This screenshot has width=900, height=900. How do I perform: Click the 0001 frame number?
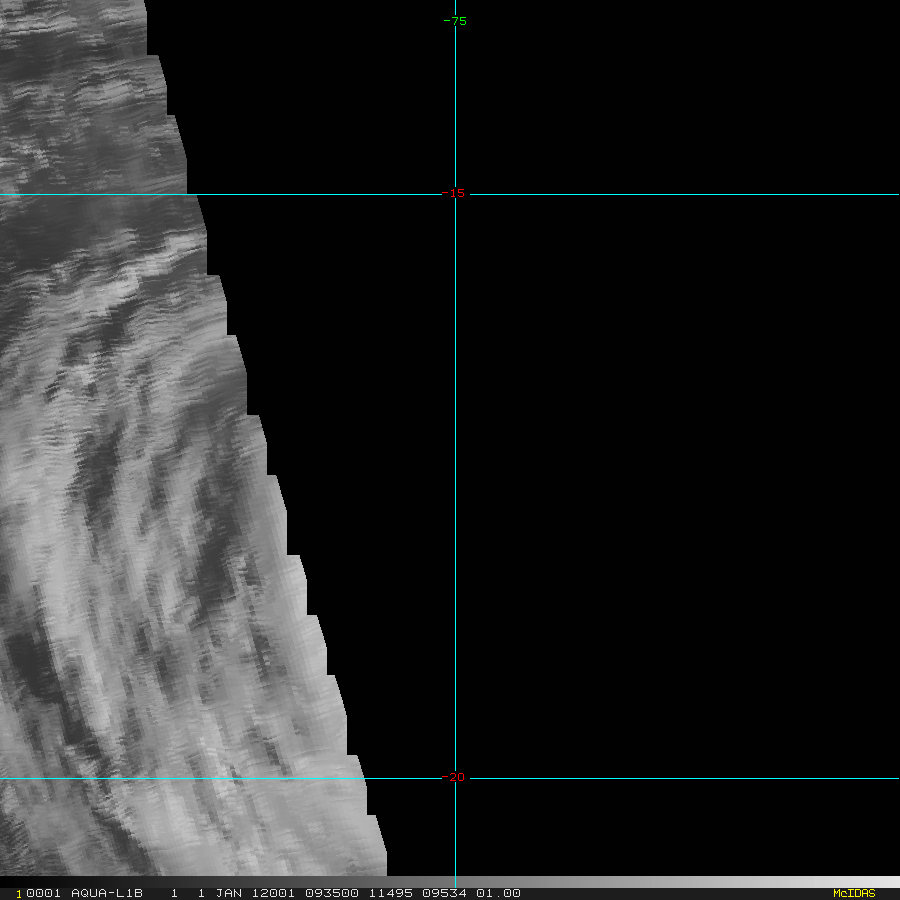pos(42,893)
